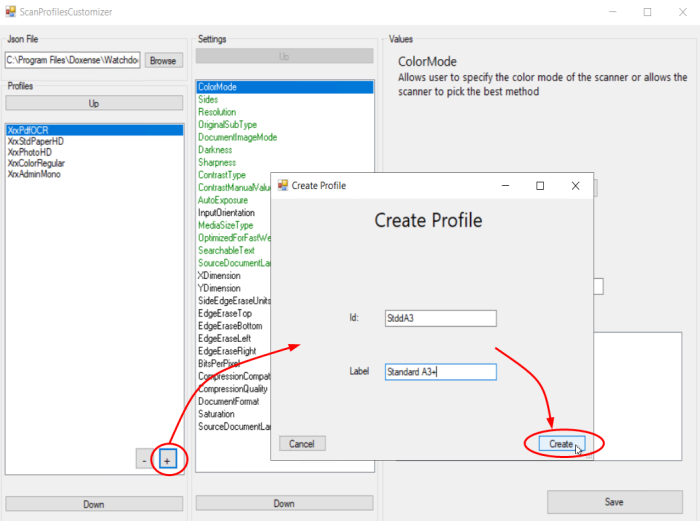Select the Sharpness setting

[x=217, y=162]
